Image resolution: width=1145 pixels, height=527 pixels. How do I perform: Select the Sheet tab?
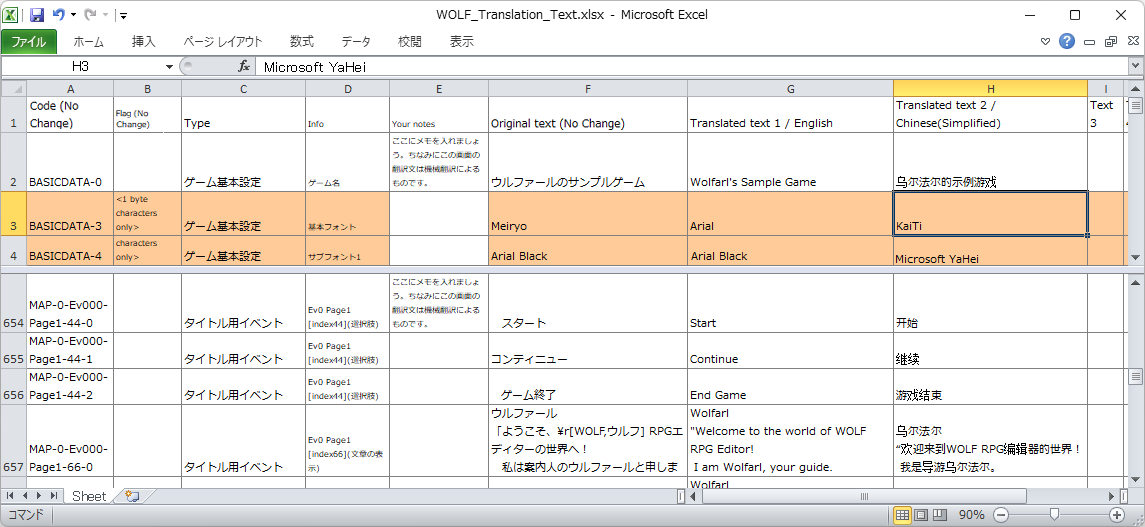coord(88,496)
